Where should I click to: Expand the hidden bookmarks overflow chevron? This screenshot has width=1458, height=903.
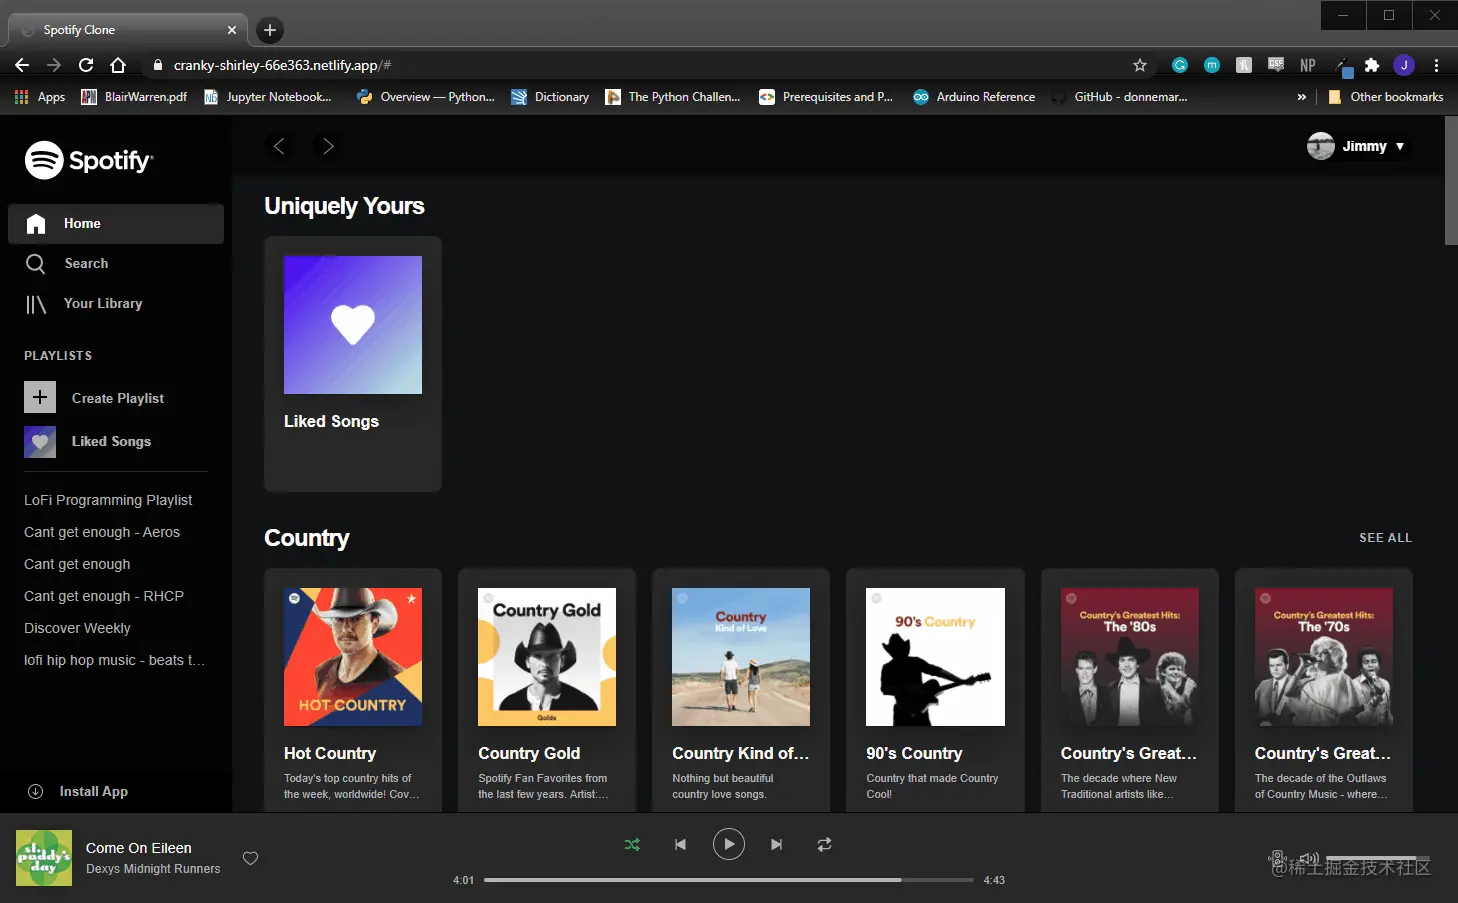point(1301,97)
